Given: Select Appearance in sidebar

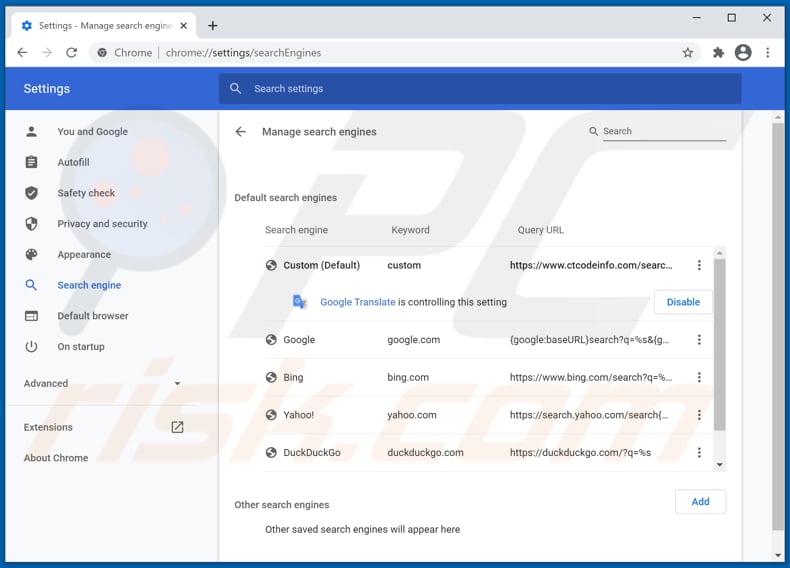Looking at the screenshot, I should (x=84, y=255).
